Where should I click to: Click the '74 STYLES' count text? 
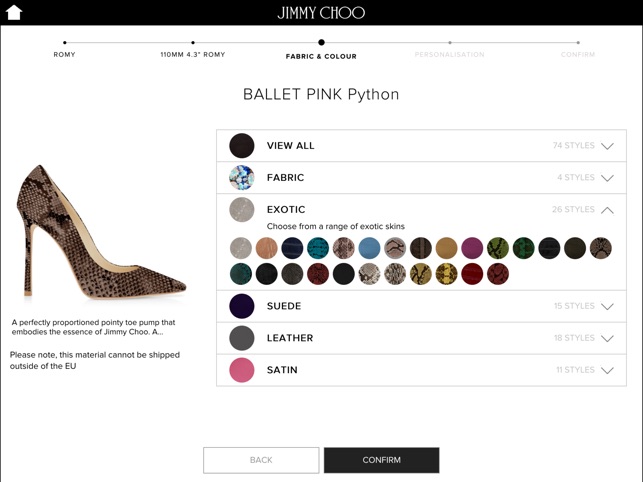574,146
